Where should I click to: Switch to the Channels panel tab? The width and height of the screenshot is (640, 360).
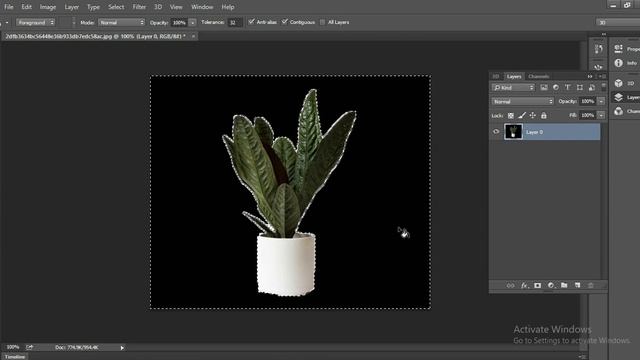pyautogui.click(x=539, y=76)
